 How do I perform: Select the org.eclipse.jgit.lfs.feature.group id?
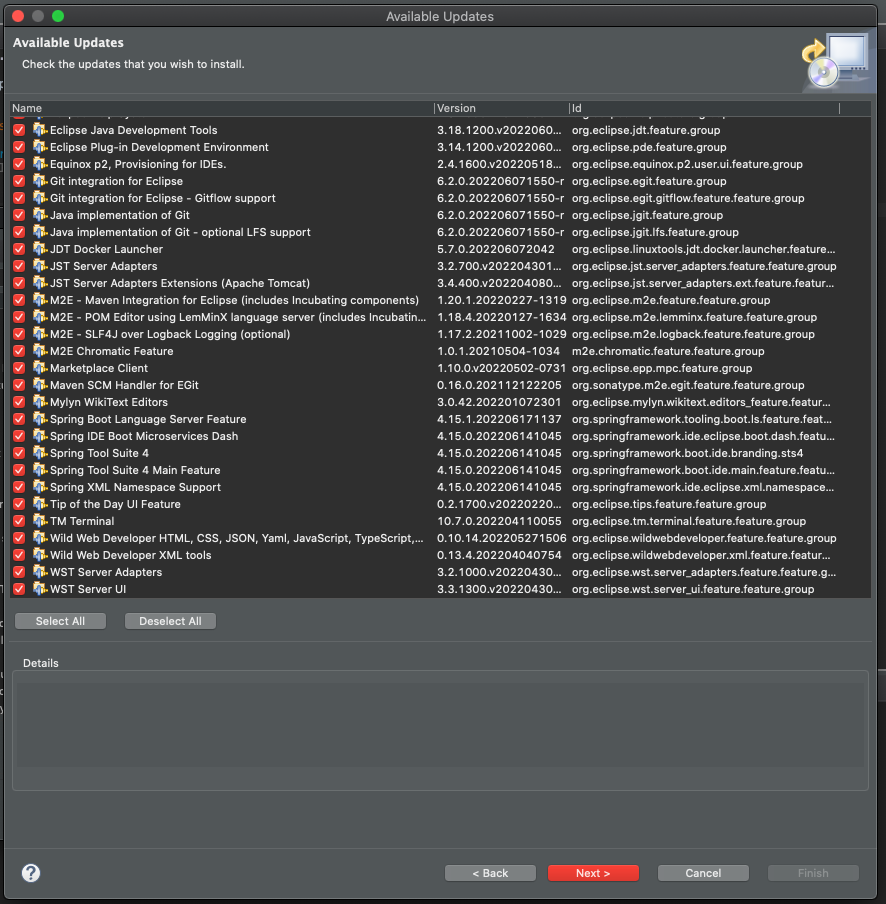click(655, 232)
